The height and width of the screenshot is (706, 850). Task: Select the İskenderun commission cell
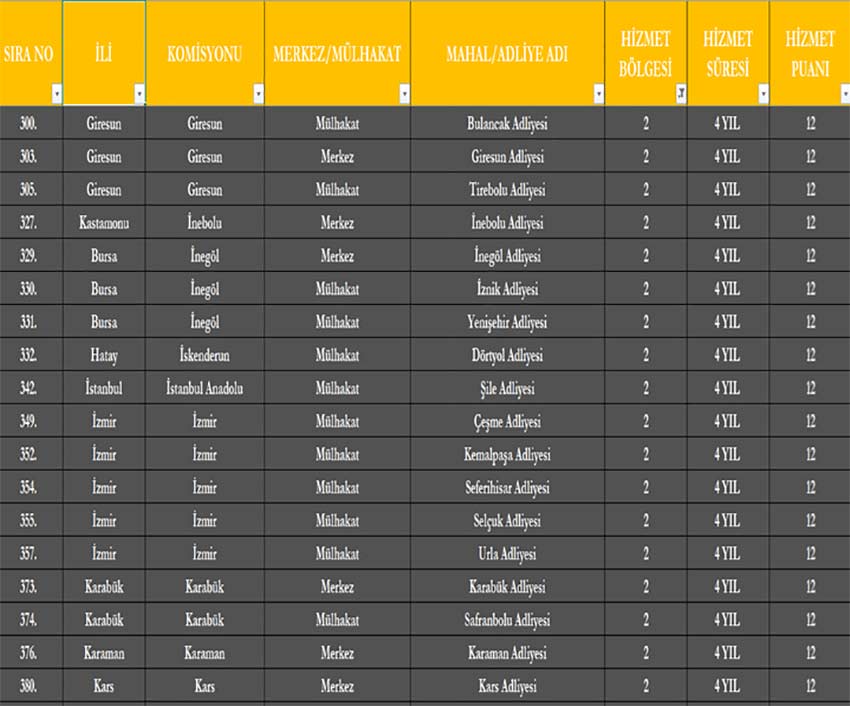pos(205,355)
